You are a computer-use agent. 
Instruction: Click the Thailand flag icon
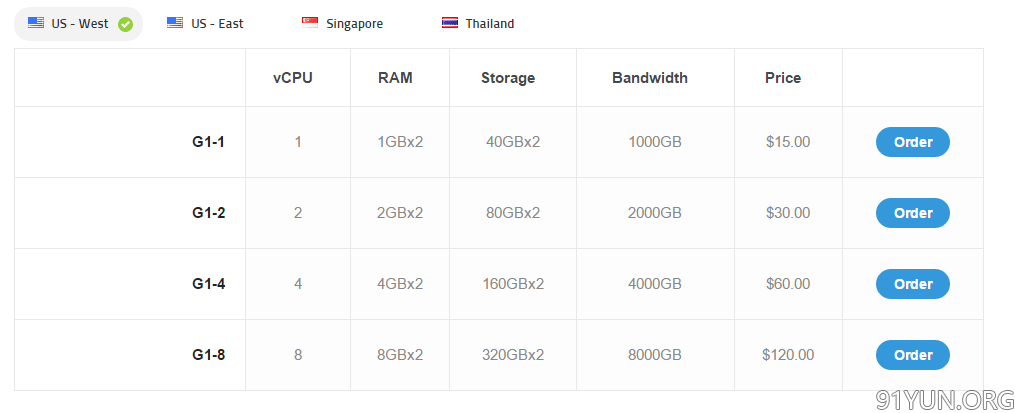450,23
